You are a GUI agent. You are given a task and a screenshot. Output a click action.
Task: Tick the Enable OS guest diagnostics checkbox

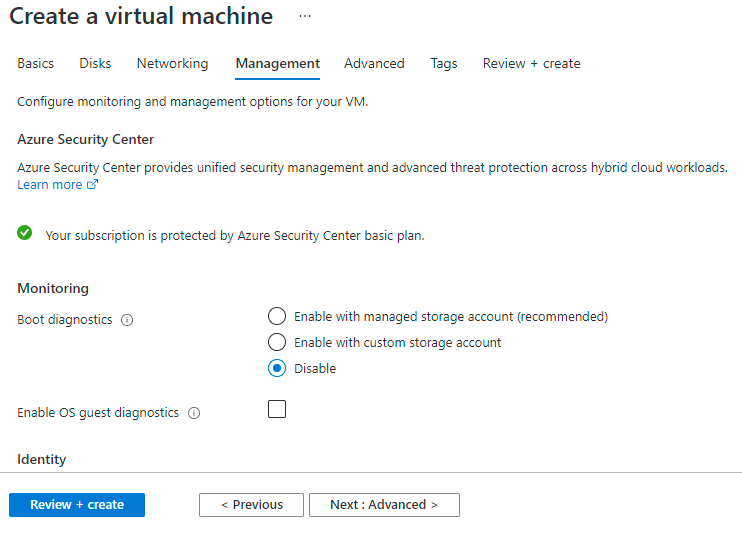click(277, 409)
